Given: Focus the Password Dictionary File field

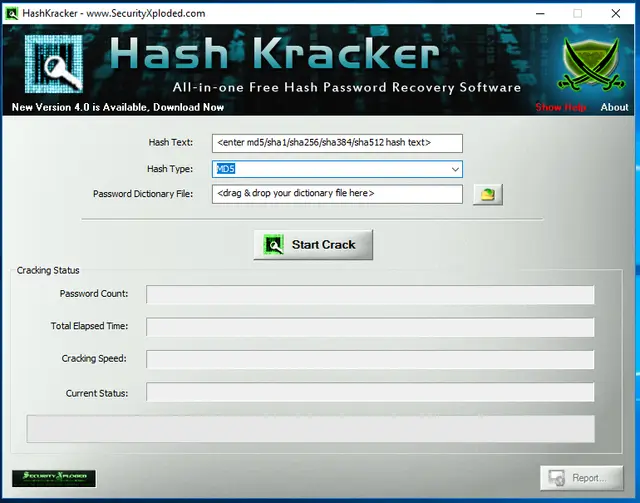Looking at the screenshot, I should 337,194.
